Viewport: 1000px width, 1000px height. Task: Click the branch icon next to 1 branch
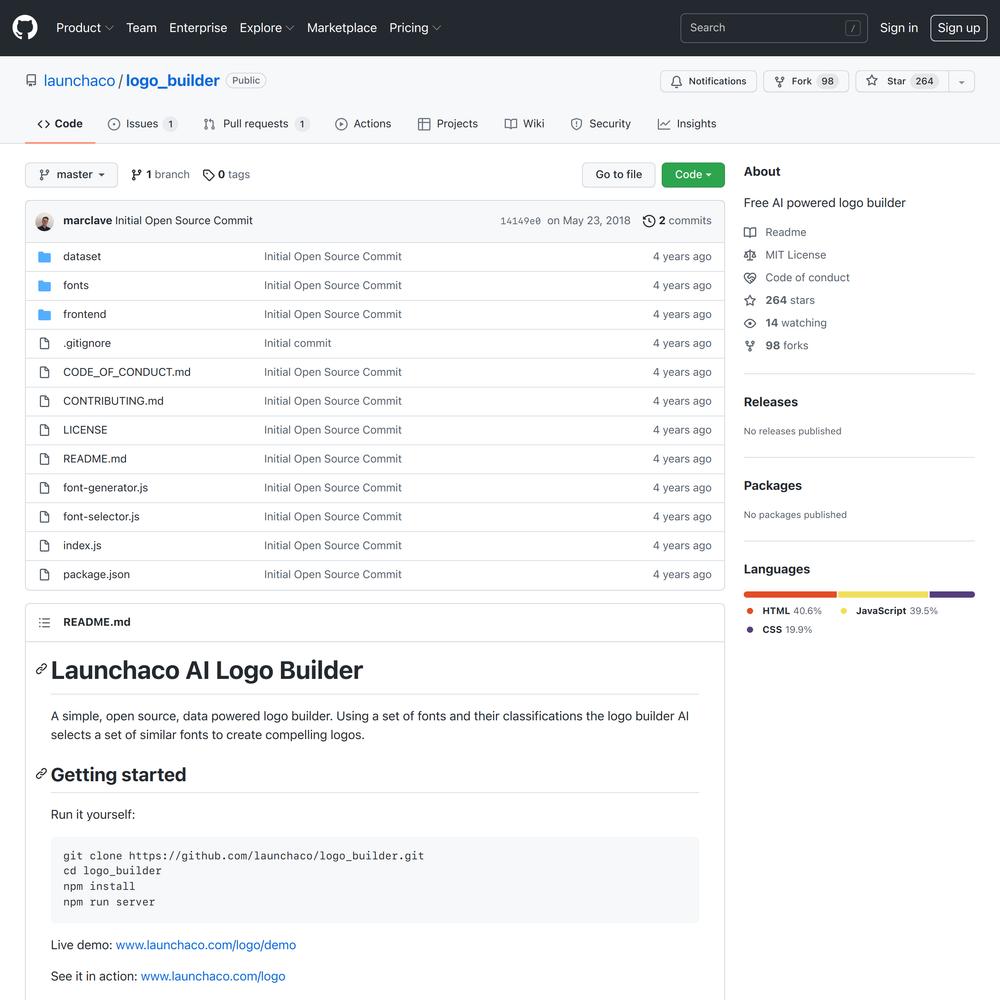tap(136, 175)
